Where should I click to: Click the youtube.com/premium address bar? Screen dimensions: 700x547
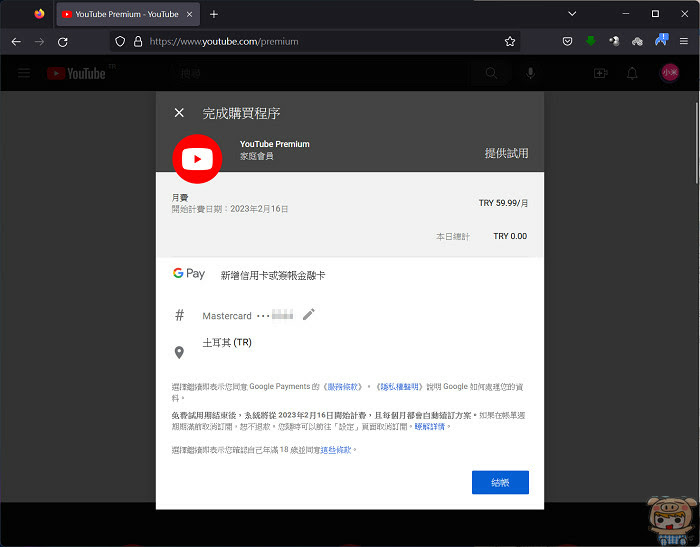315,42
